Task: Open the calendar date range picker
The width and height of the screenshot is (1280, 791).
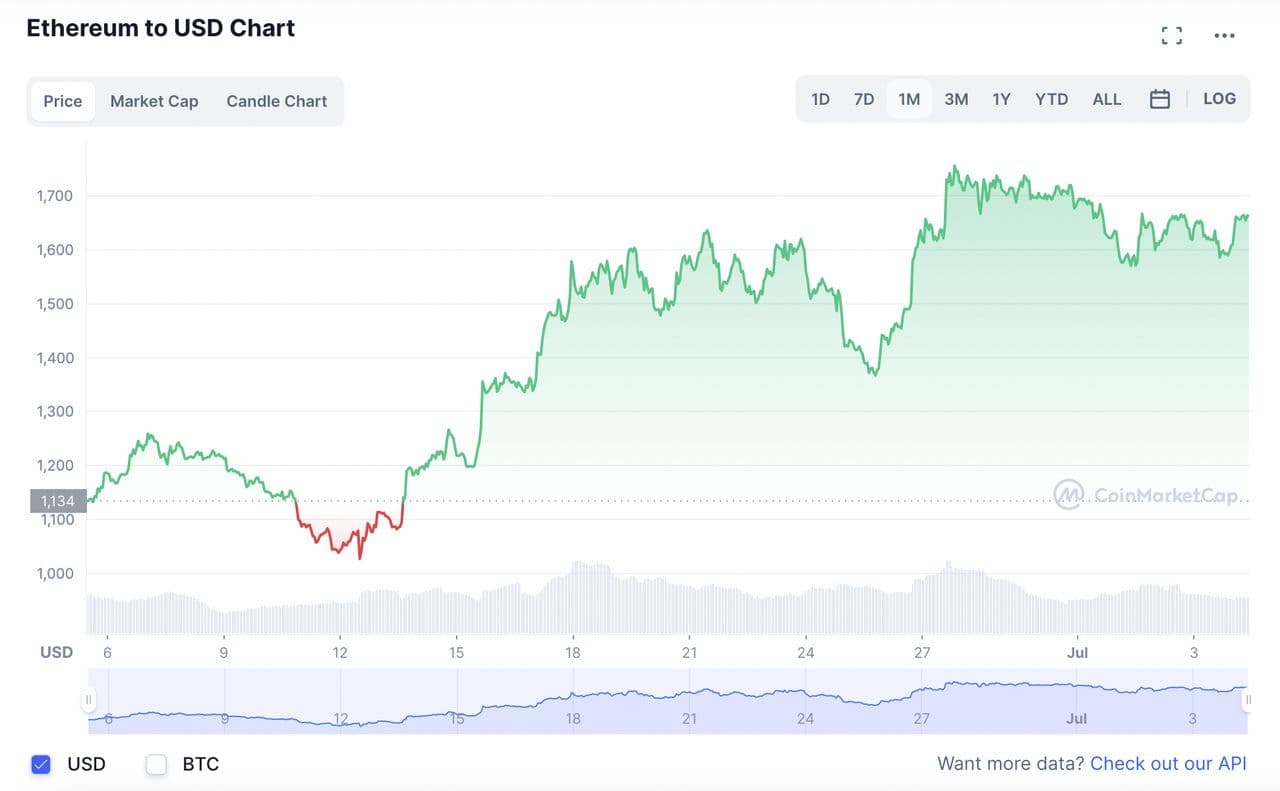Action: click(x=1160, y=99)
